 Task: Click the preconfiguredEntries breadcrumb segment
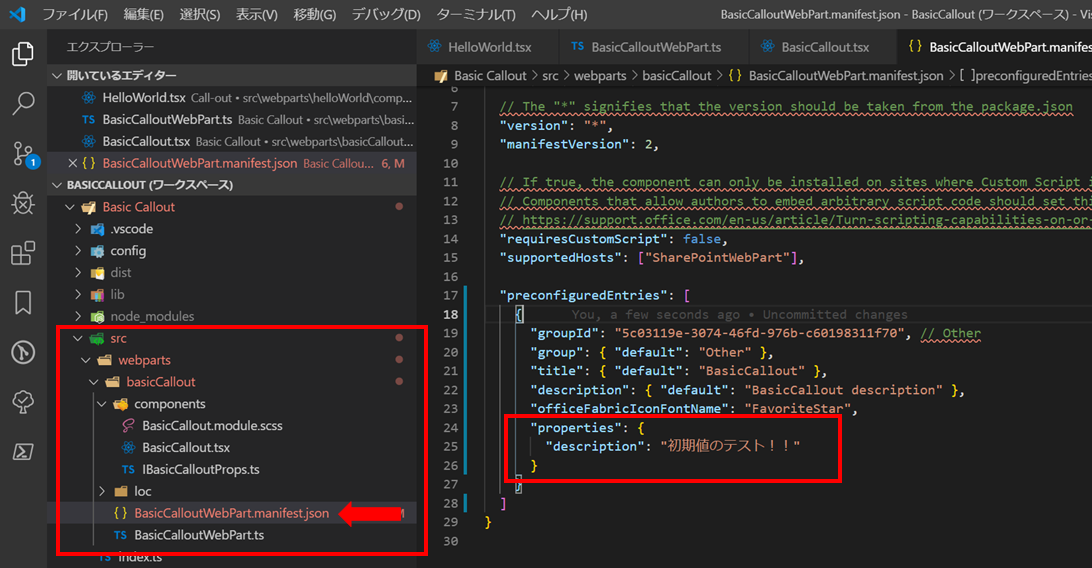1025,76
